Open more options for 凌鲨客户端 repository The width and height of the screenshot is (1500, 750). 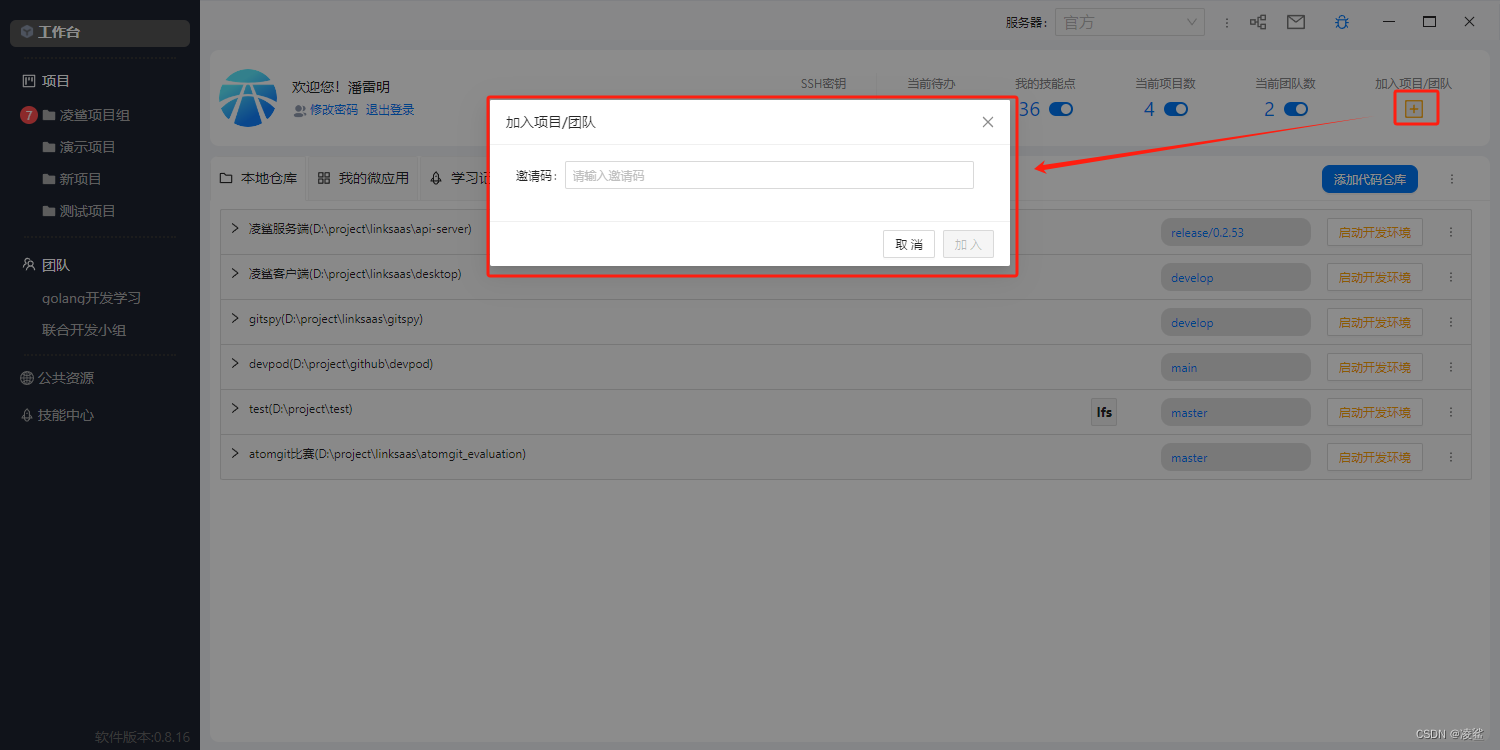(x=1451, y=277)
